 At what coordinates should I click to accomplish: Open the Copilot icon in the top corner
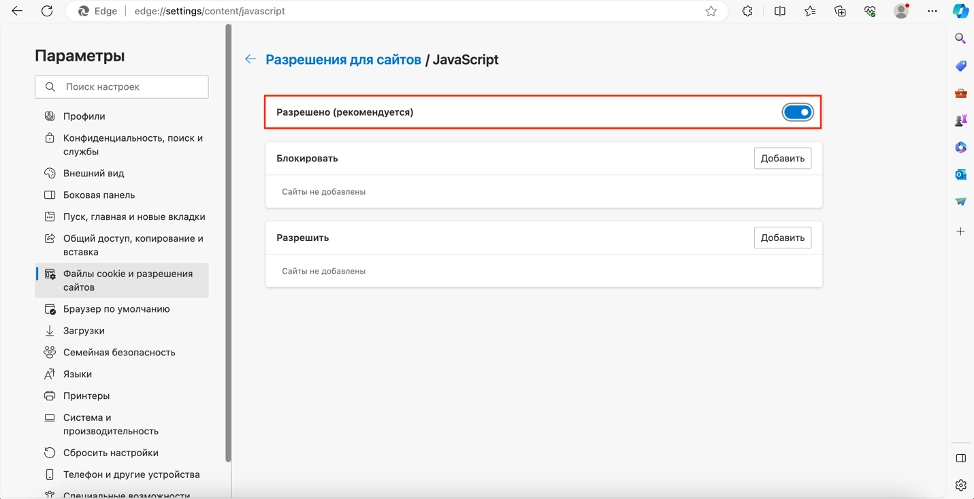coord(960,11)
